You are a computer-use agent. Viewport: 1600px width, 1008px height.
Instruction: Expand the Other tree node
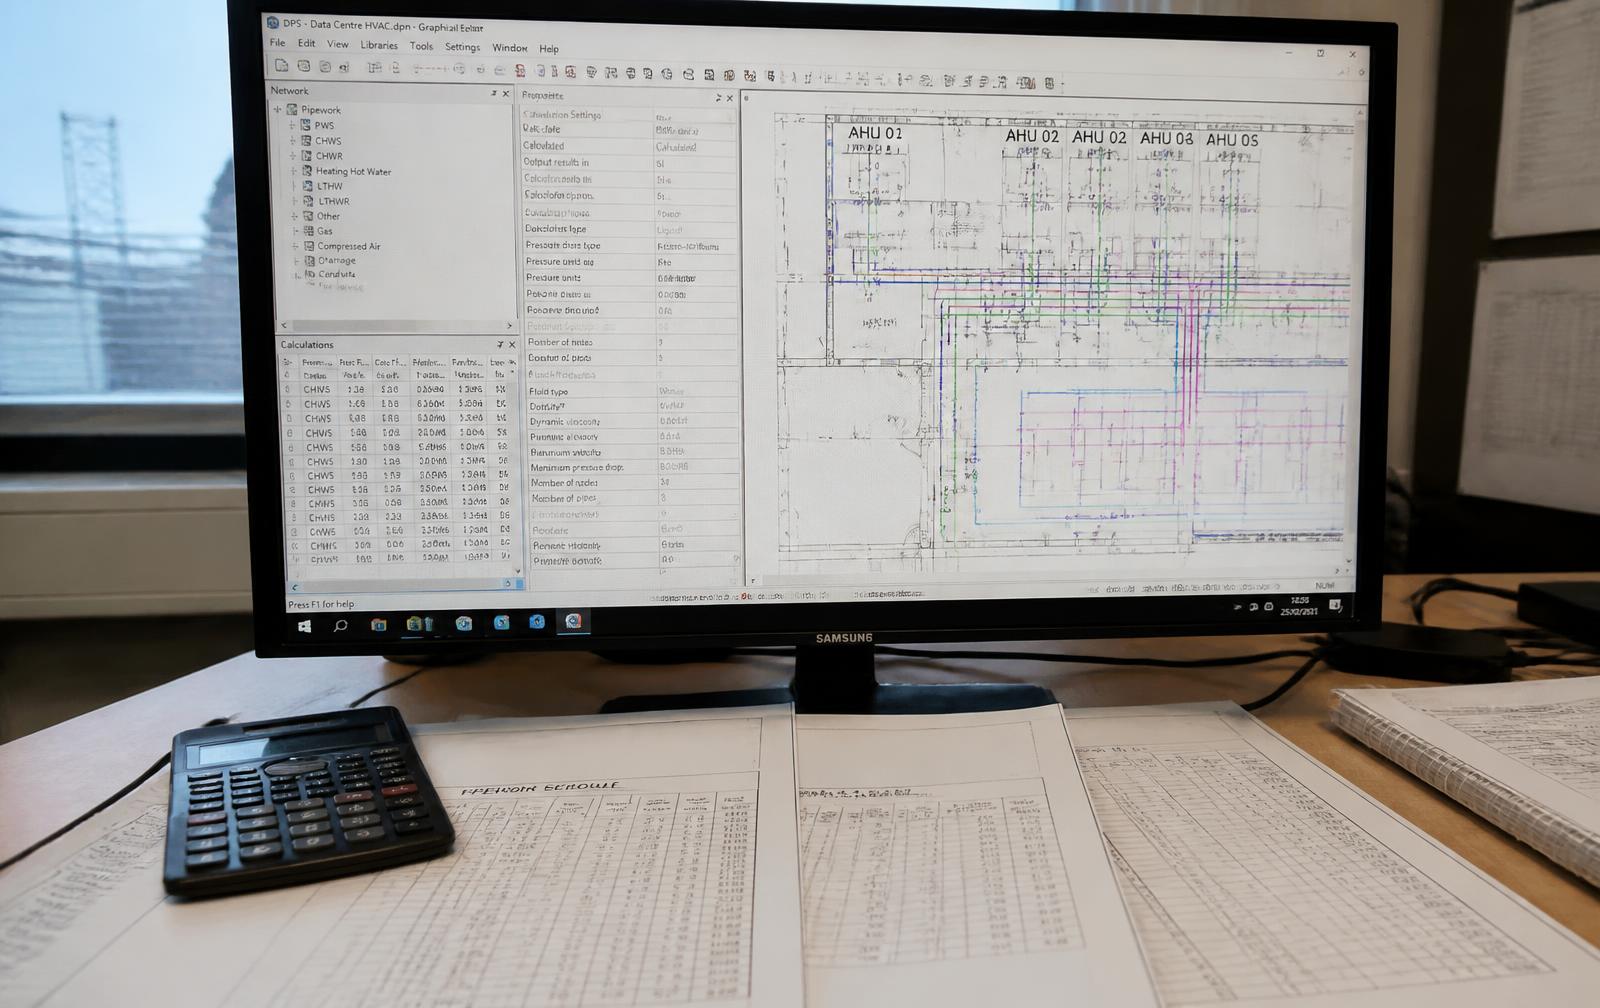[295, 216]
